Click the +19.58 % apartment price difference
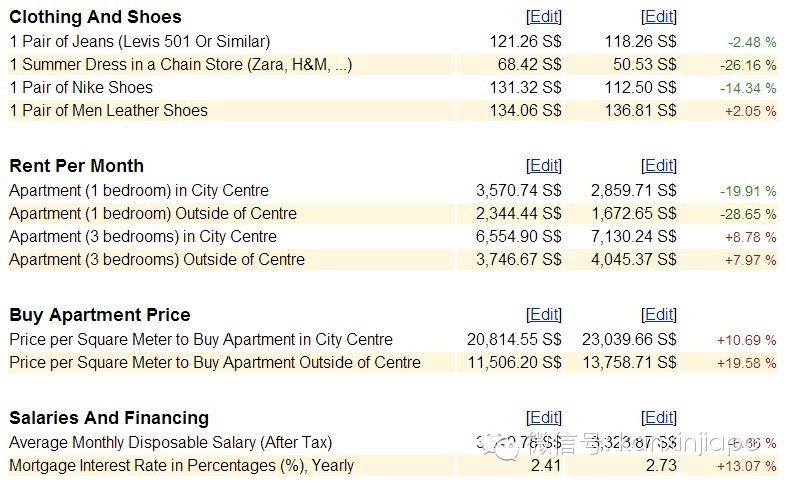The width and height of the screenshot is (786, 484). pos(746,363)
